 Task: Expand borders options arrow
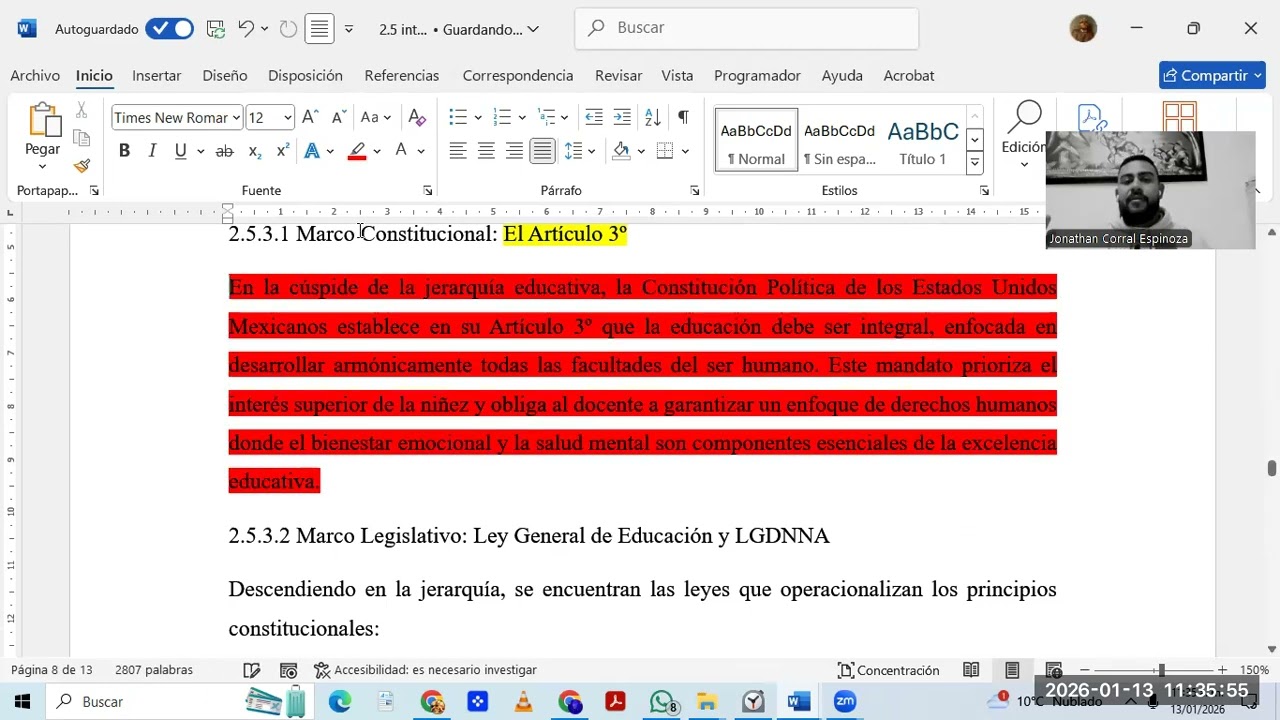(x=685, y=151)
